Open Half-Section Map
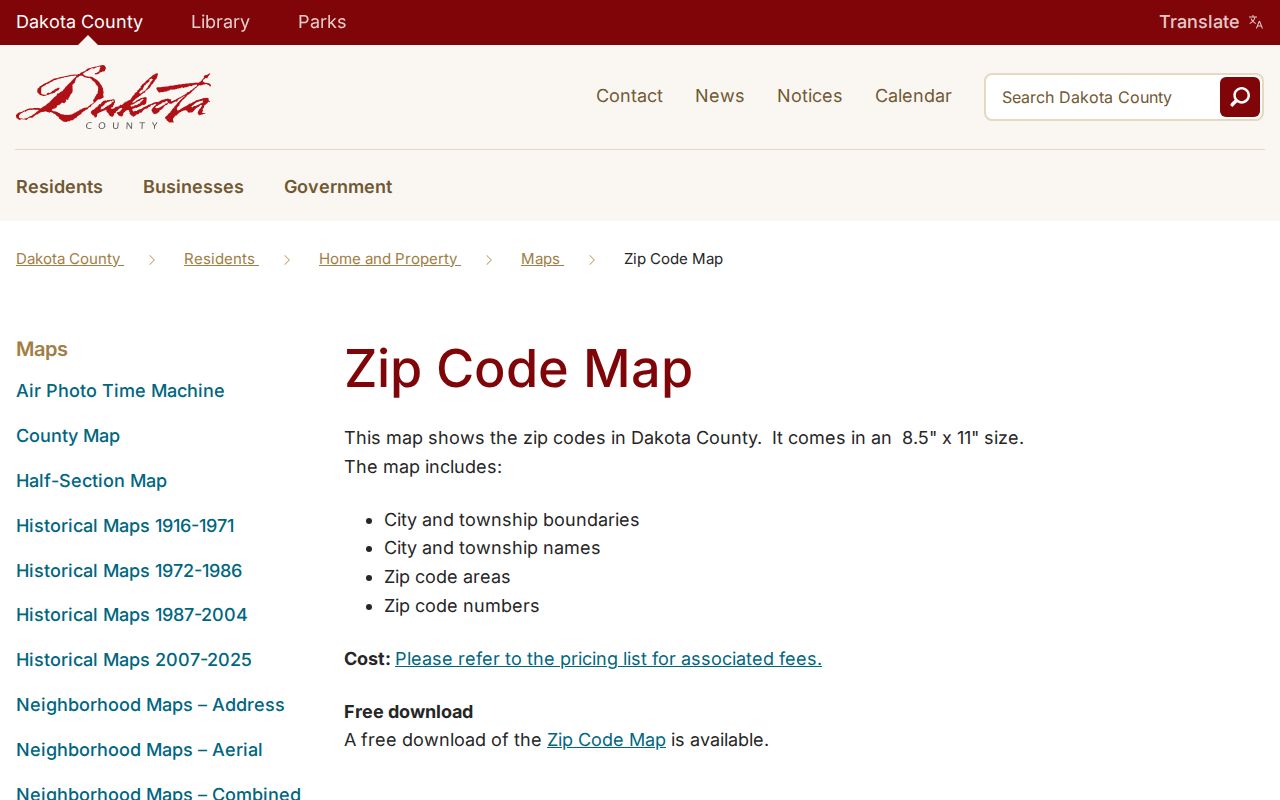 tap(91, 481)
